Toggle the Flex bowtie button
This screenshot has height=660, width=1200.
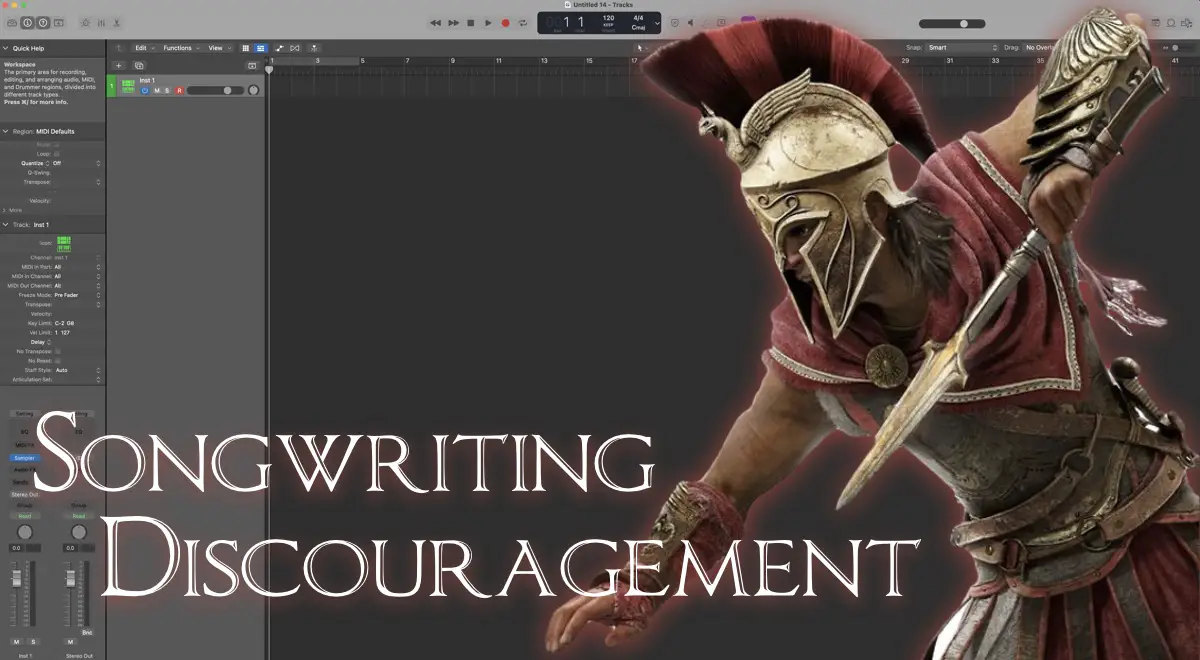click(x=295, y=48)
